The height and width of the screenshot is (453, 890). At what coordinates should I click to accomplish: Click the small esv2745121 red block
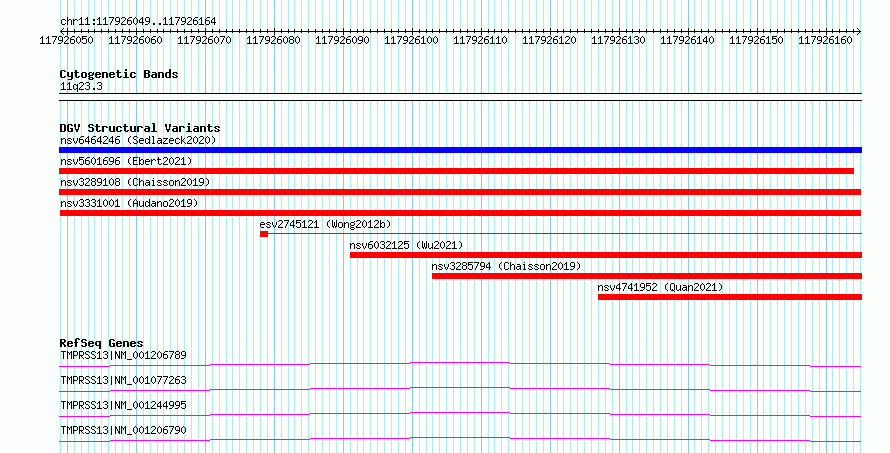coord(264,234)
